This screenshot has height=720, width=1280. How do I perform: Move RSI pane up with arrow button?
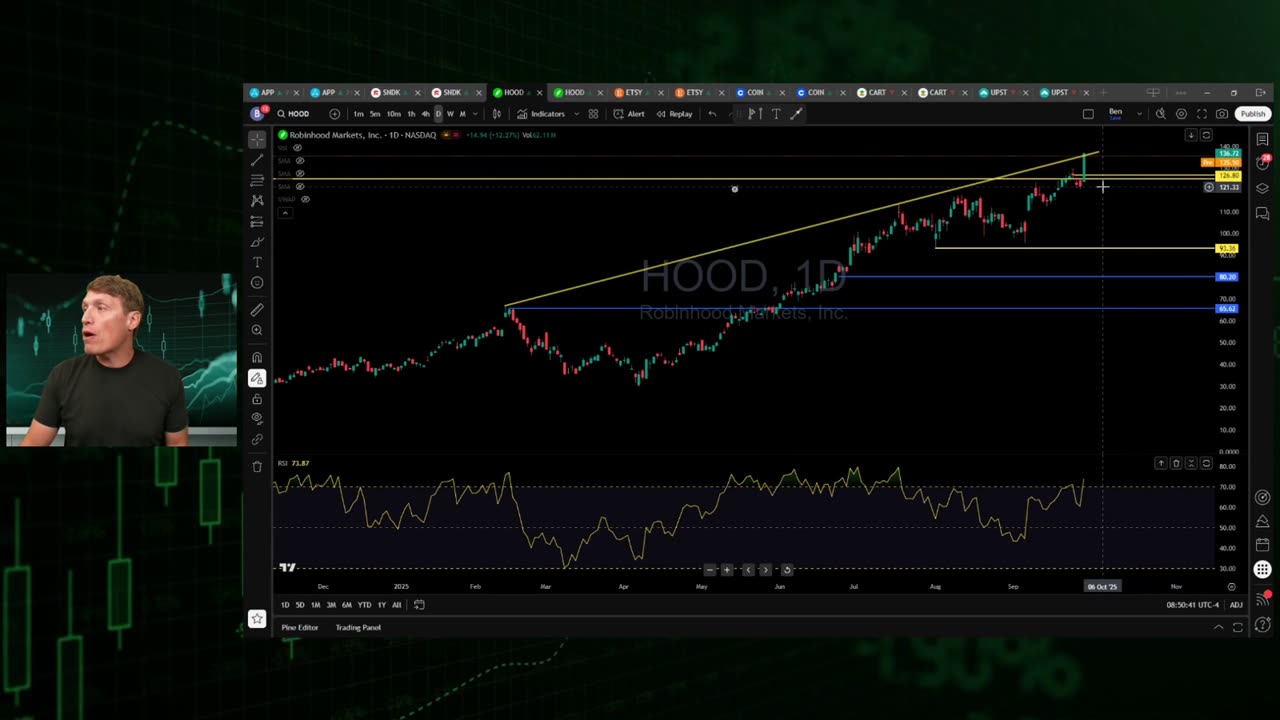coord(1161,463)
